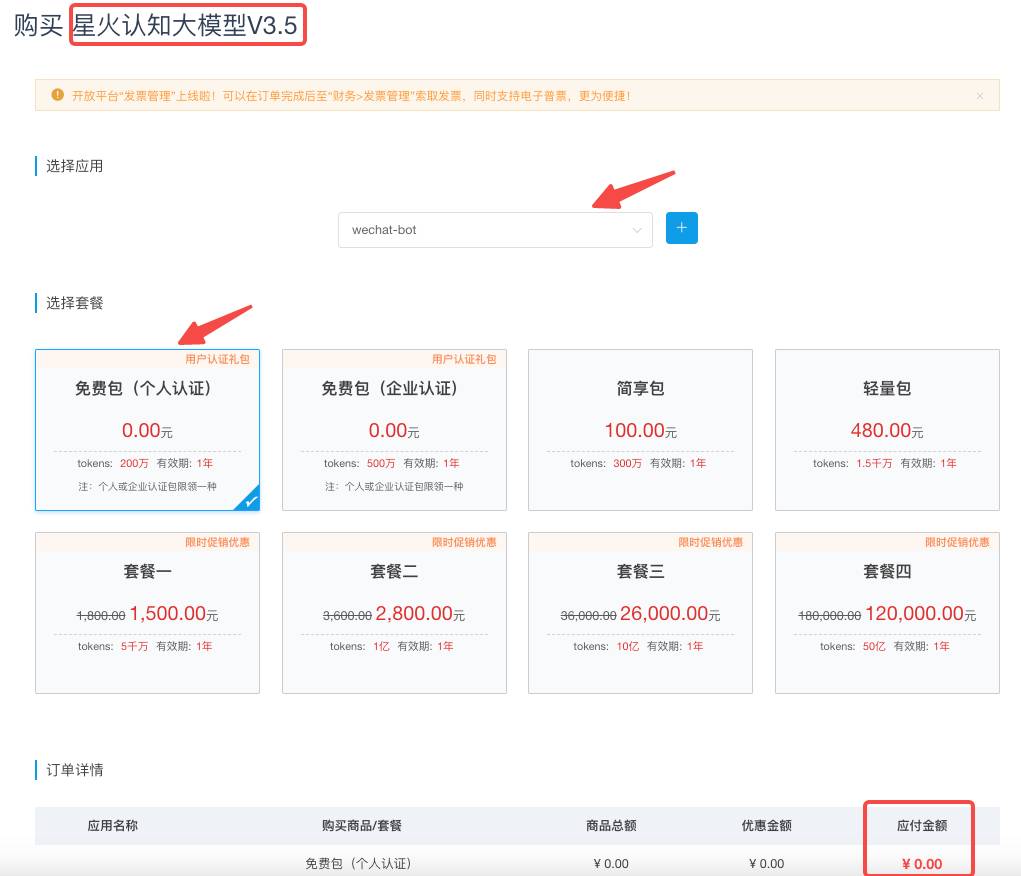Click the 应用名称 column header

pyautogui.click(x=113, y=825)
